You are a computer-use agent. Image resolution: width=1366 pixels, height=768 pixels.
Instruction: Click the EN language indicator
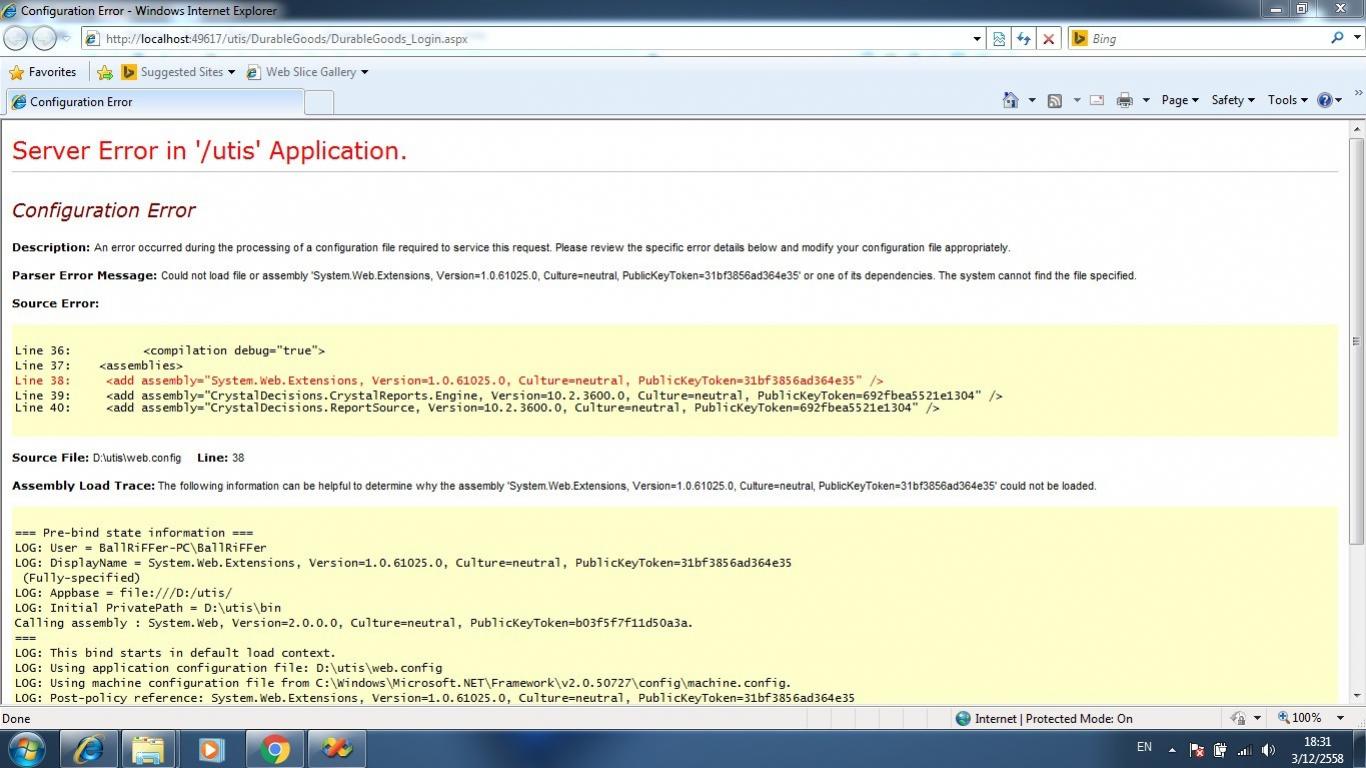1144,747
